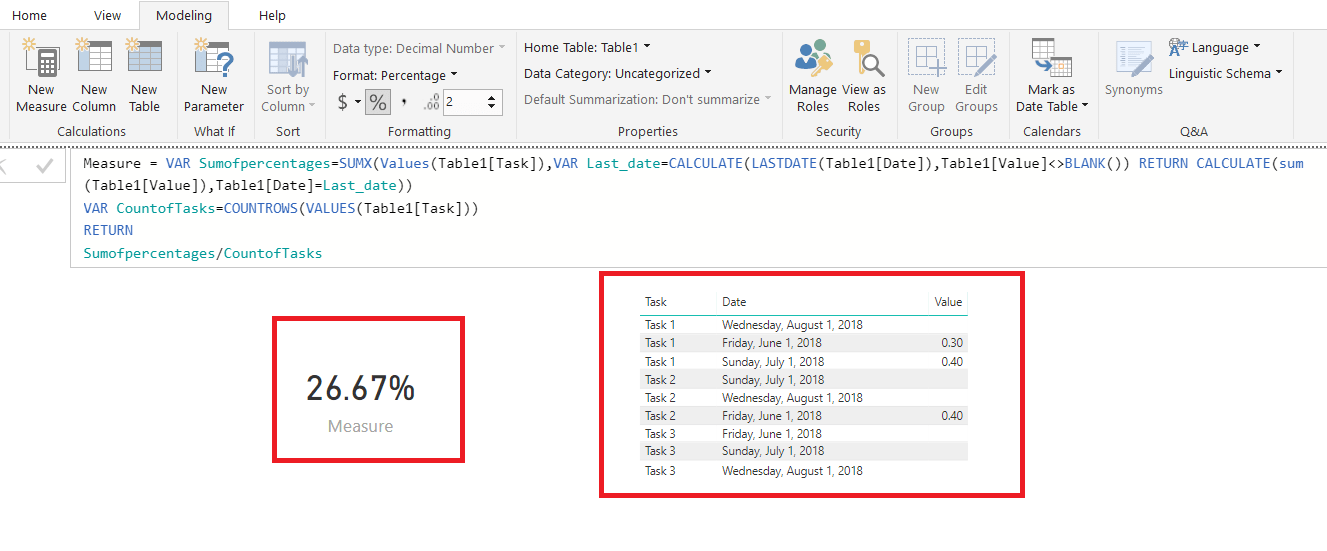
Task: Toggle thousands separator comma button
Action: [x=404, y=102]
